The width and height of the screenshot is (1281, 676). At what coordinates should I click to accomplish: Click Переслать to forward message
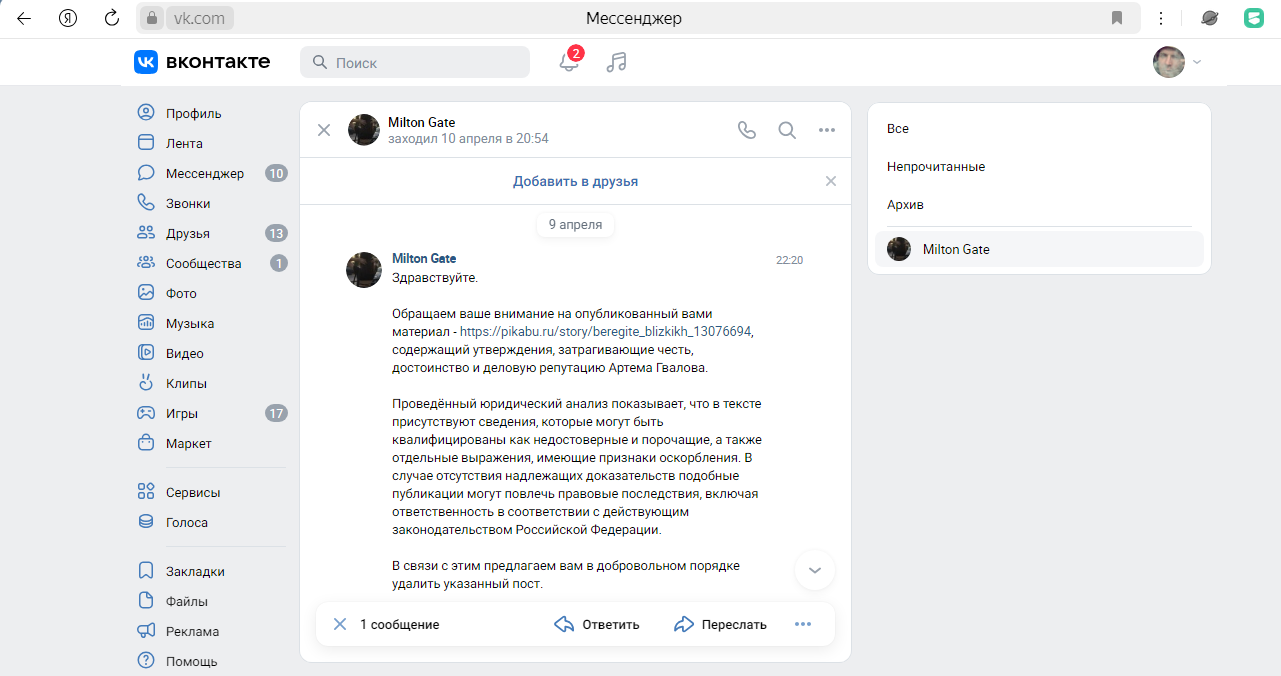720,624
